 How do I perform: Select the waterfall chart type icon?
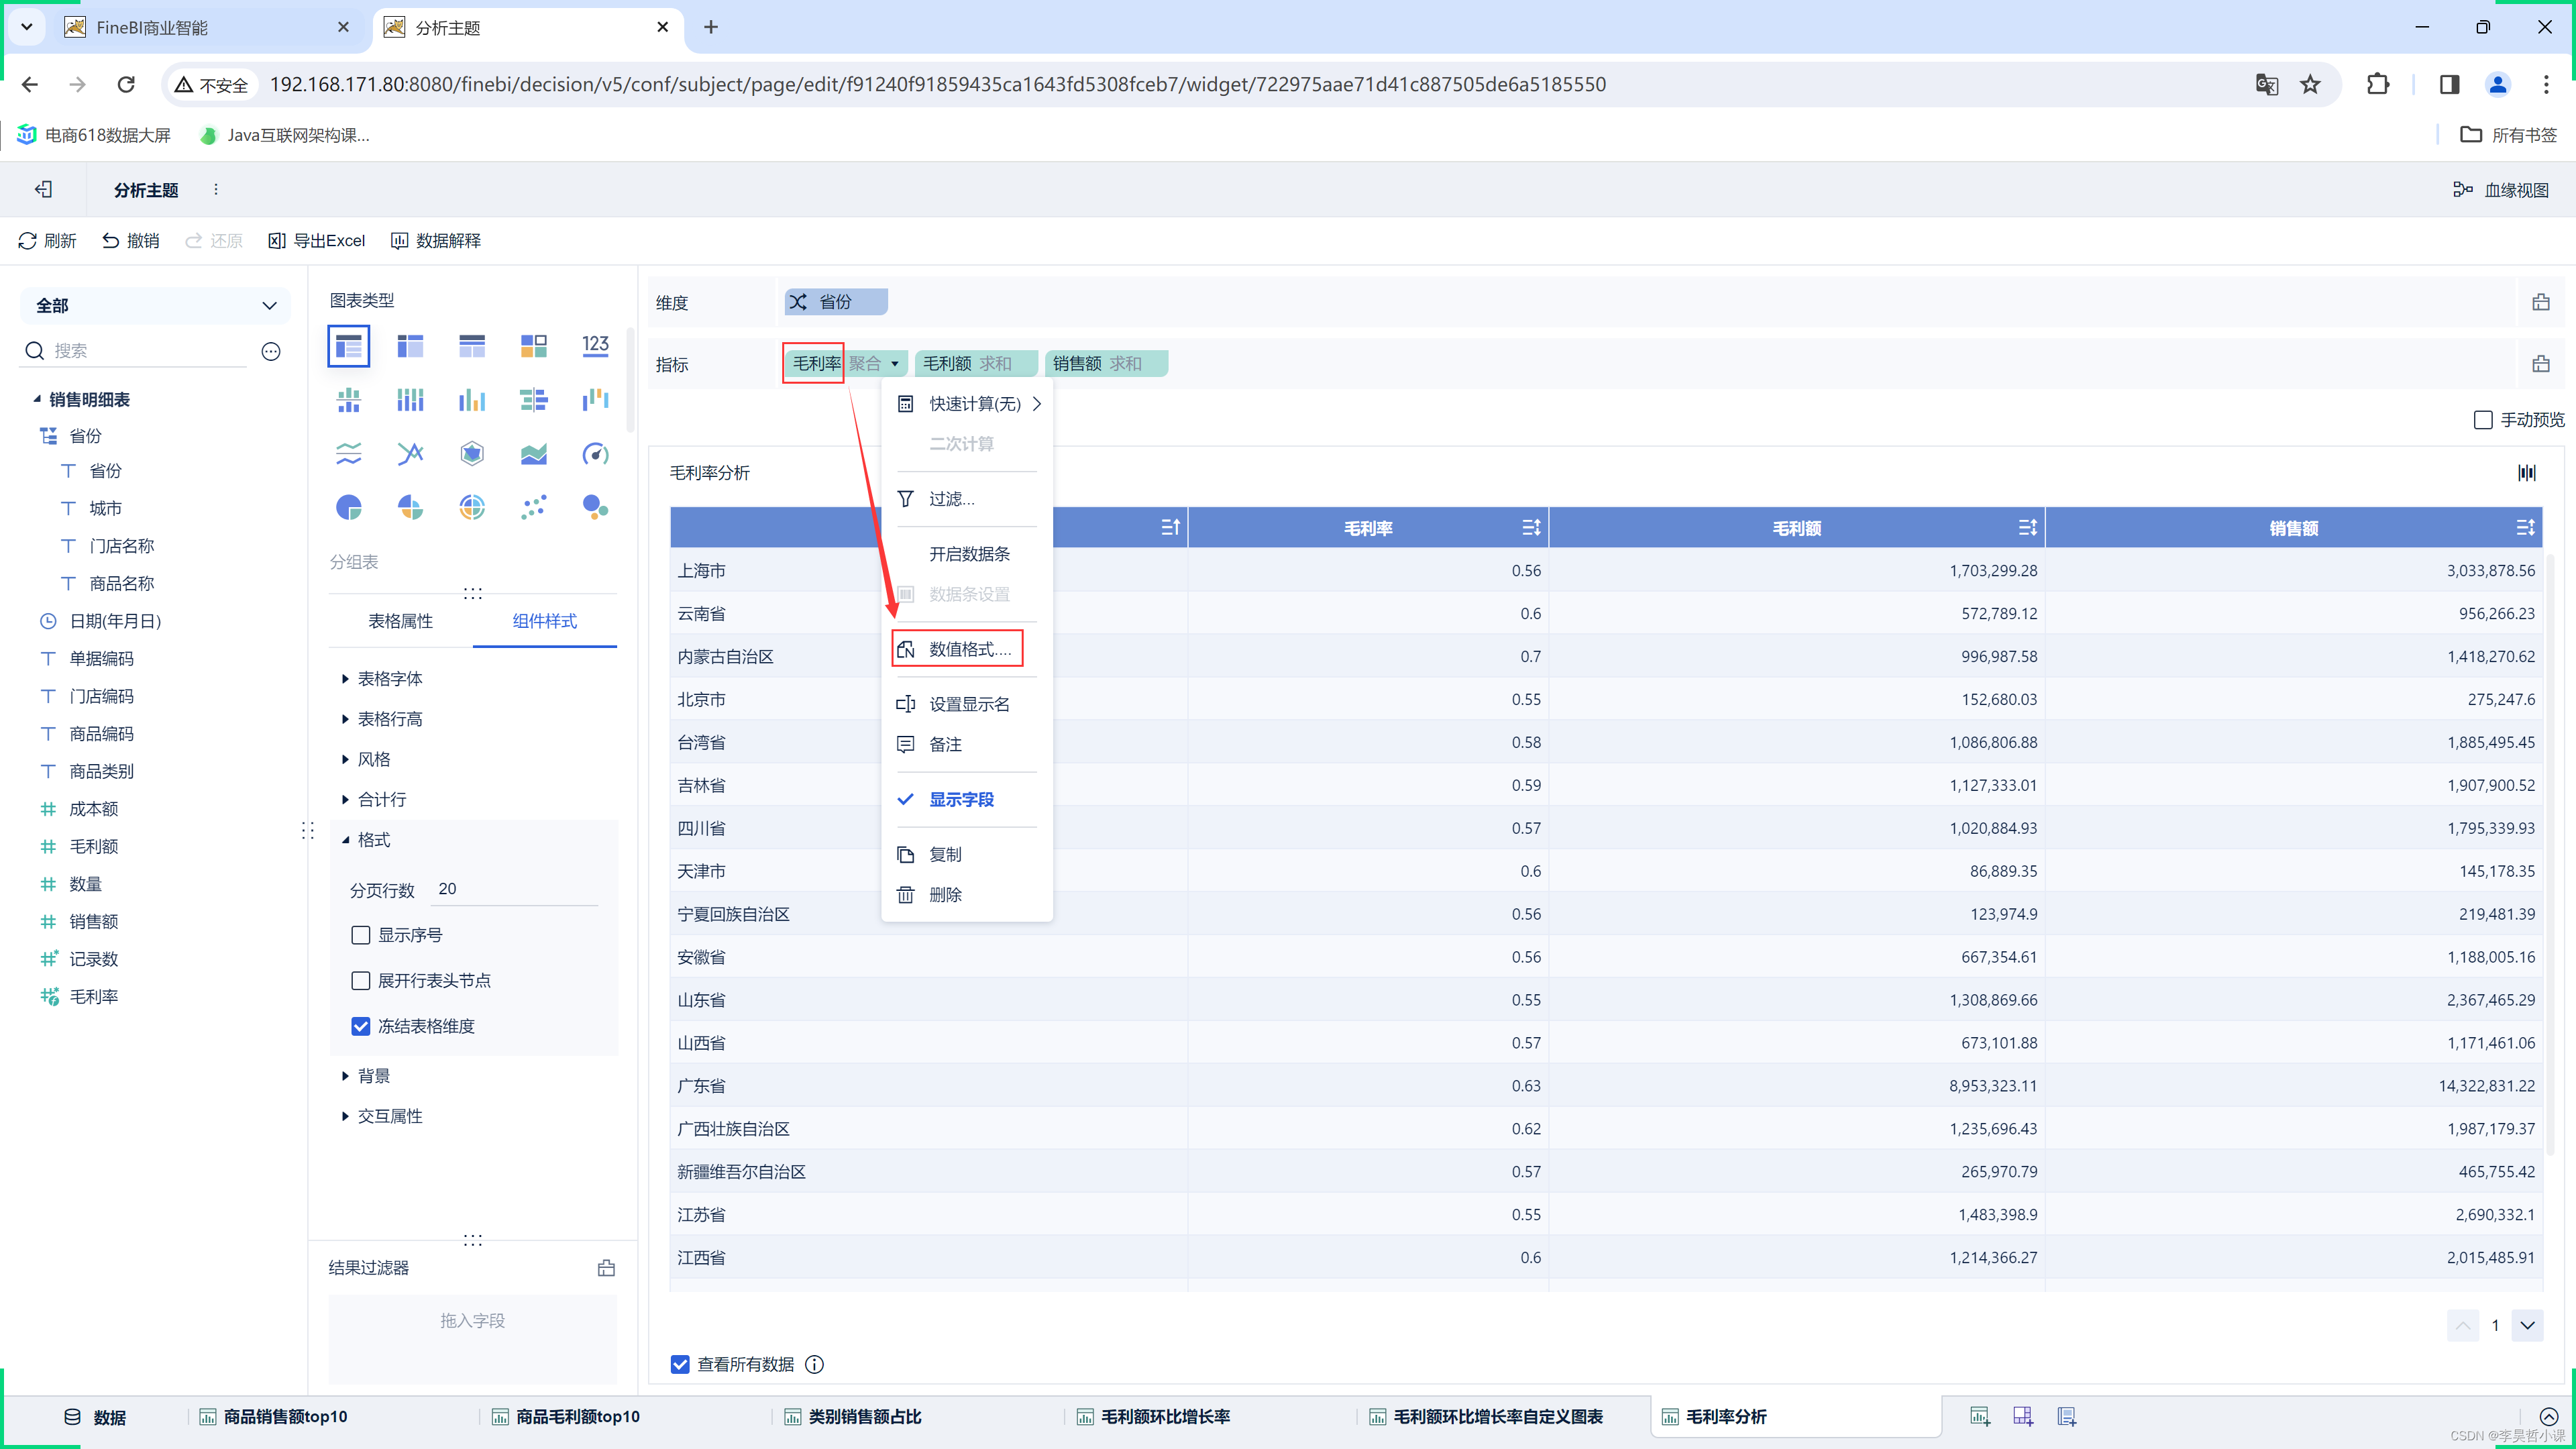[x=595, y=400]
